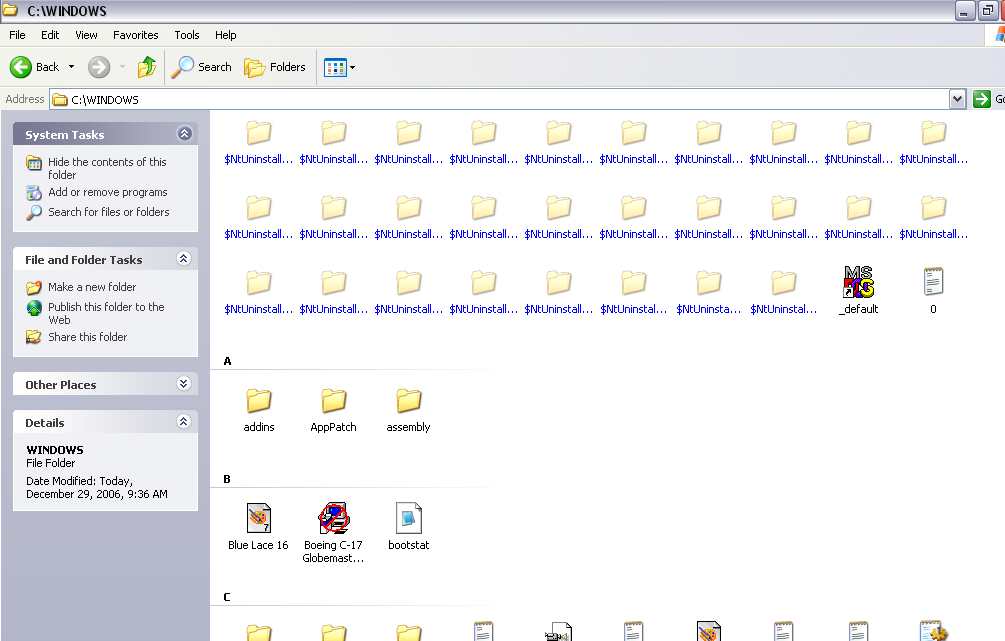Expand the address bar dropdown
This screenshot has width=1005, height=641.
(957, 99)
